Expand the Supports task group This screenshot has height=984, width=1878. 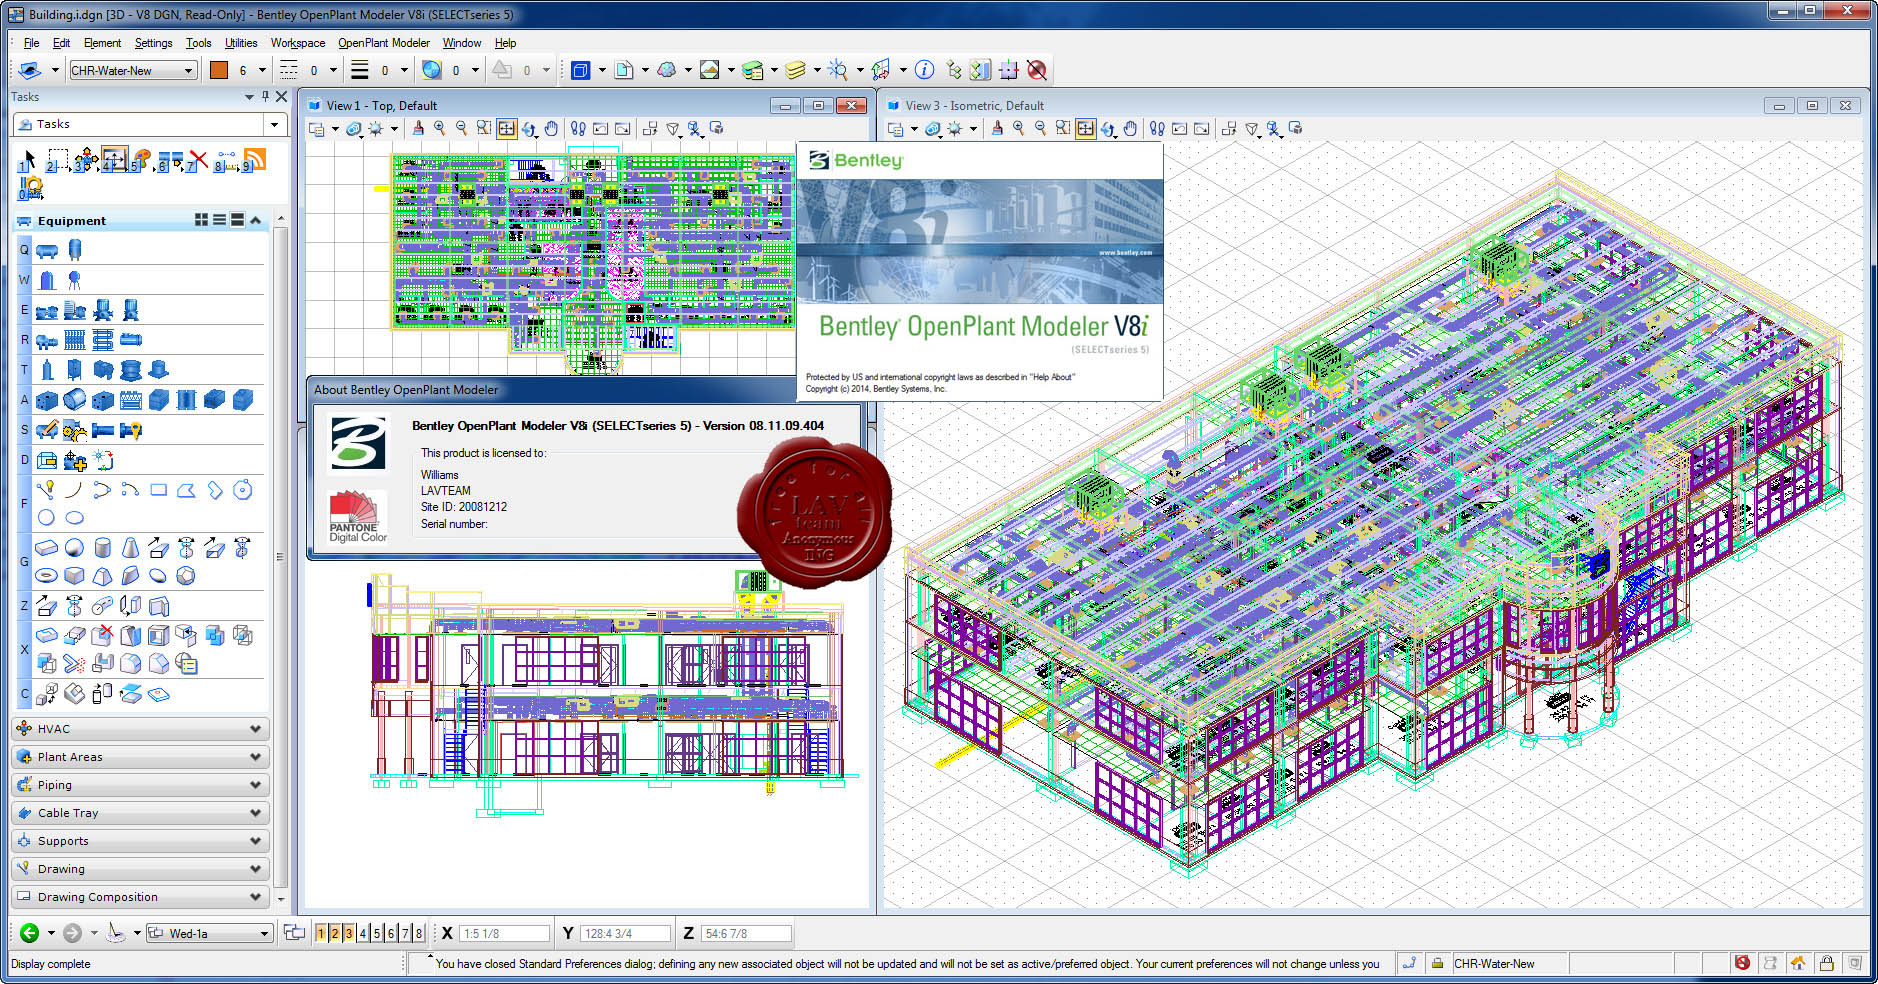(140, 841)
